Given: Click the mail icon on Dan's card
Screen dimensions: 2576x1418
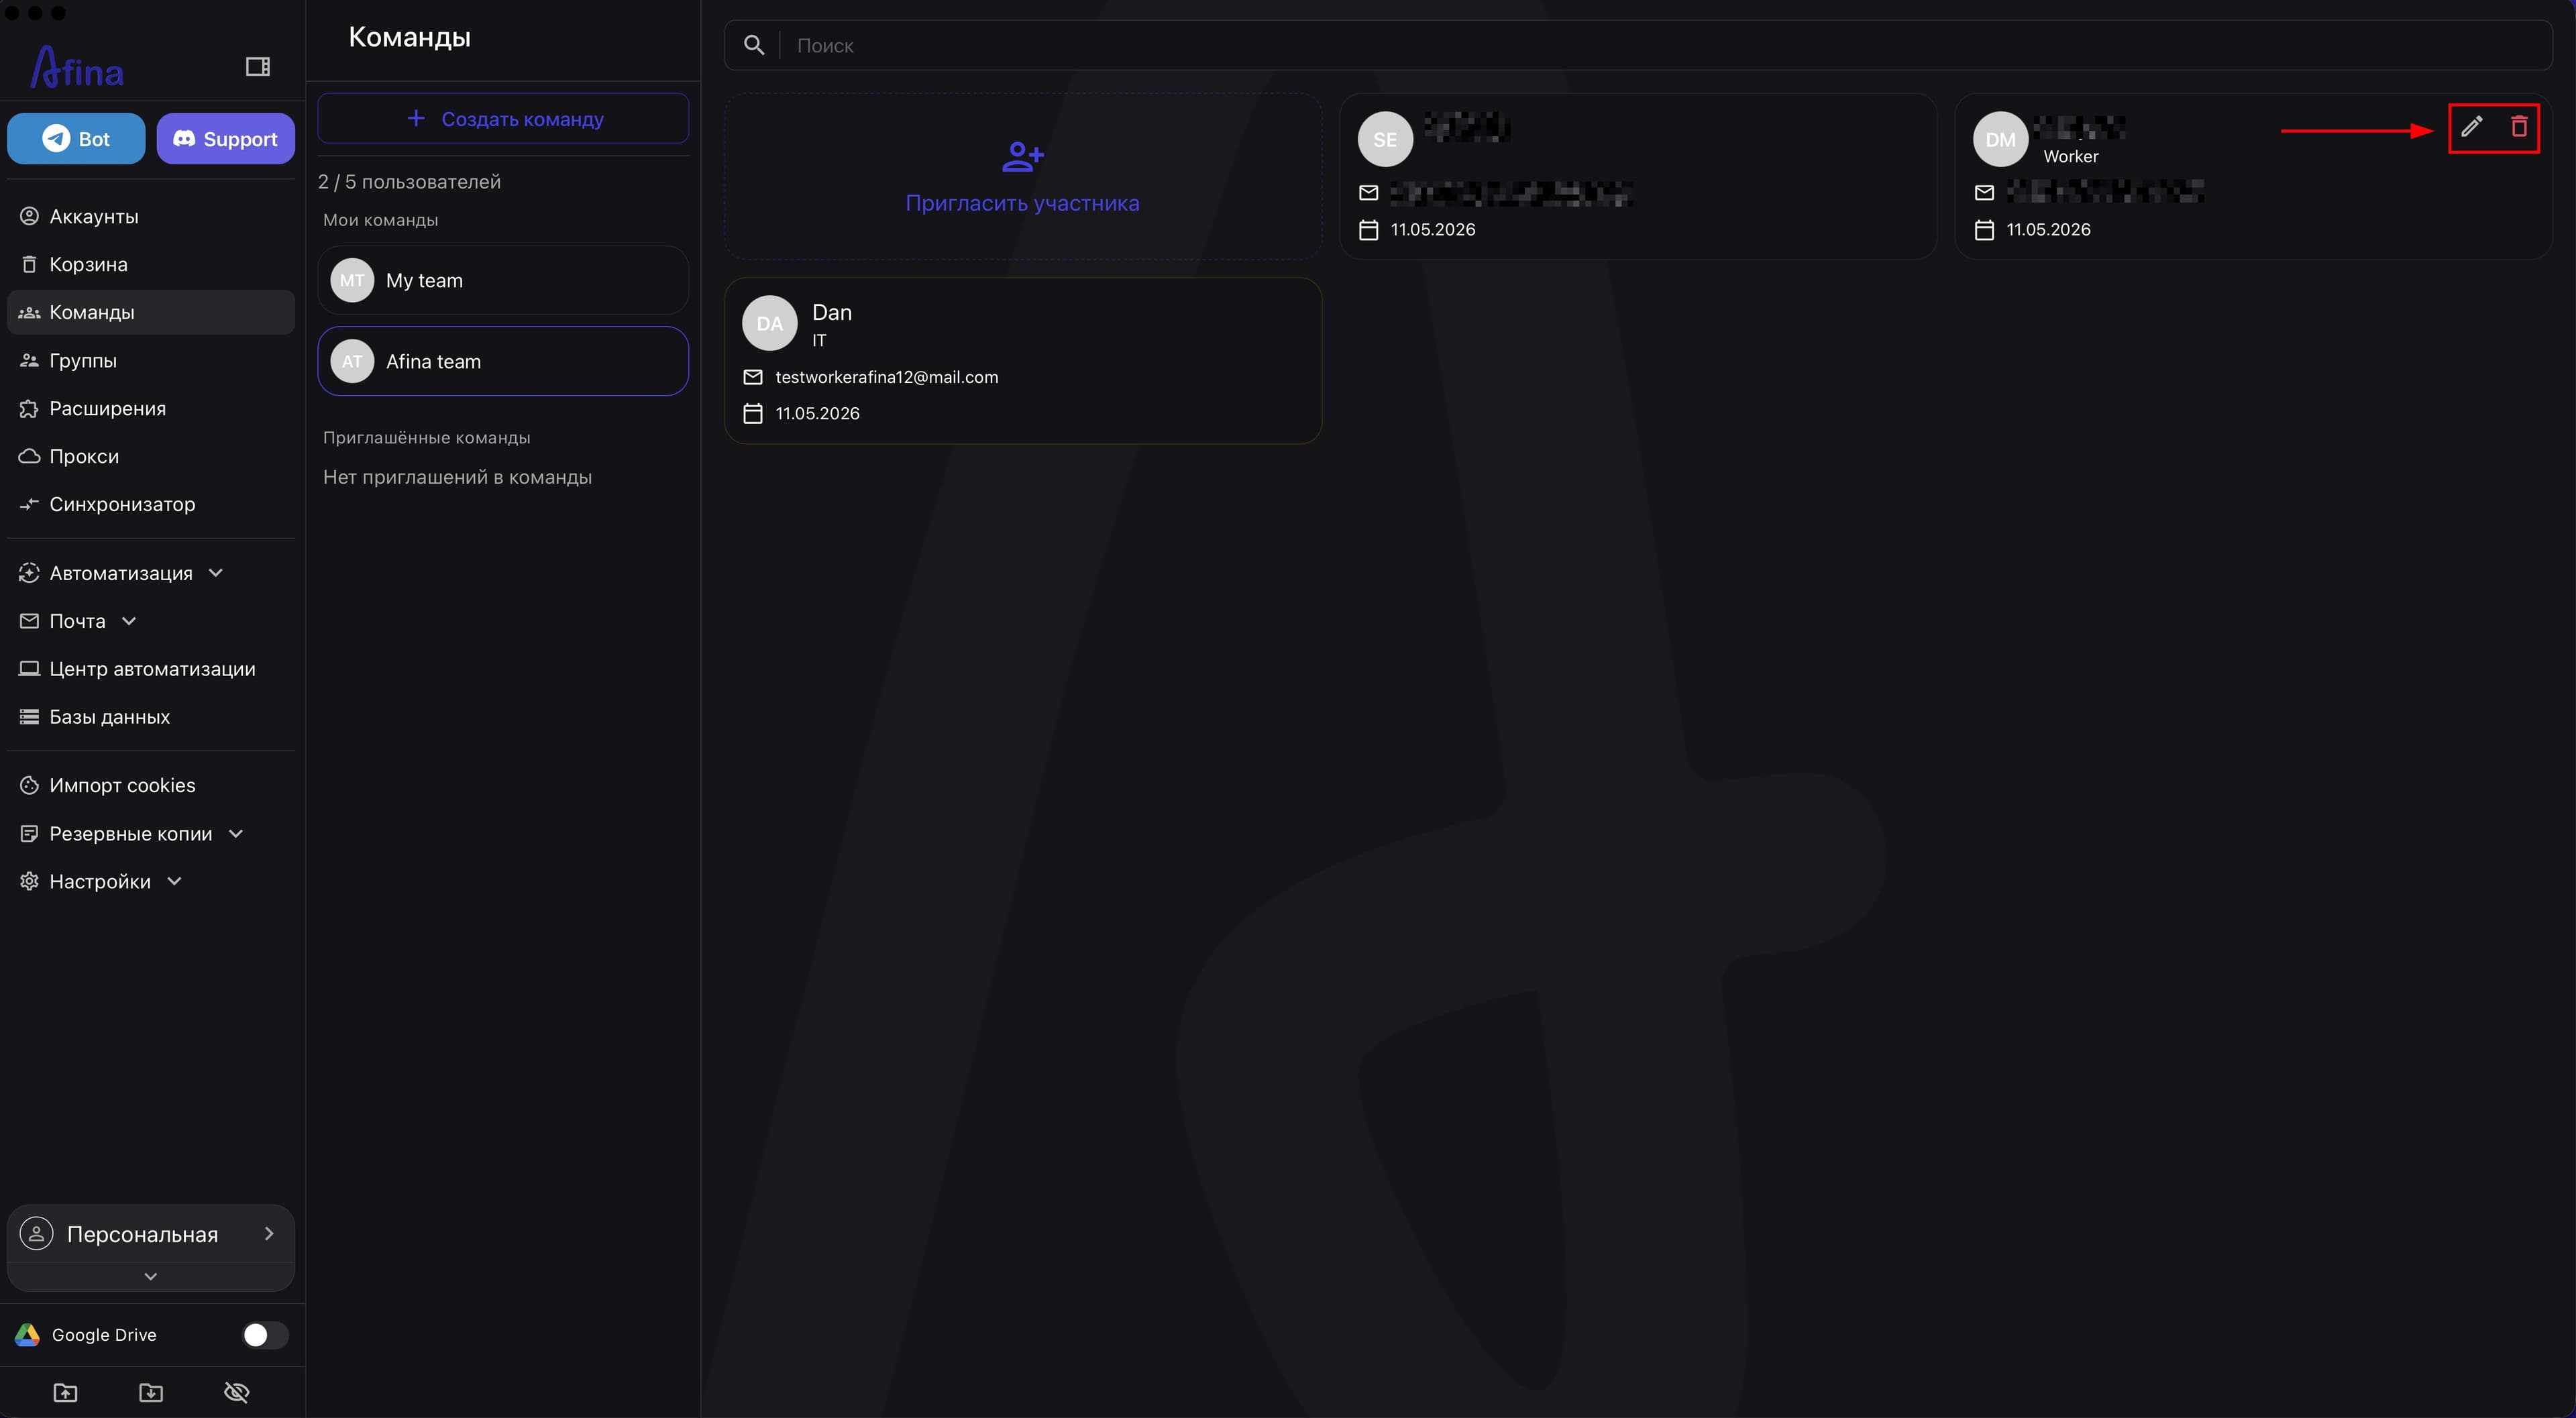Looking at the screenshot, I should coord(753,377).
